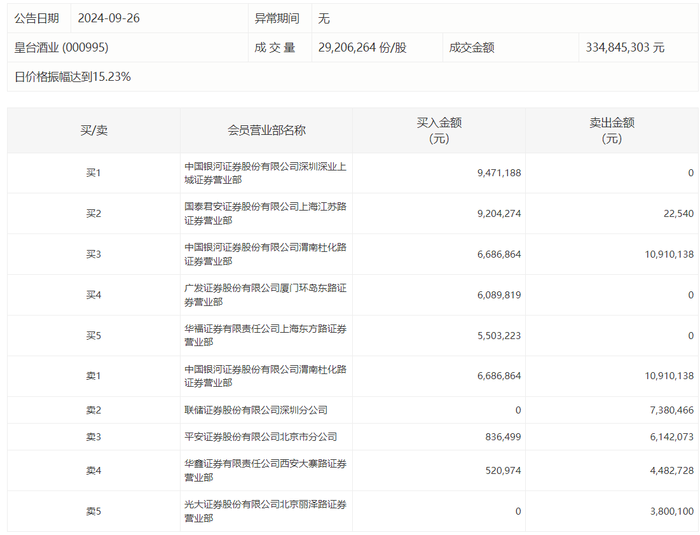Click the 成交金额 label
Screen dimensions: 700x535
point(471,47)
